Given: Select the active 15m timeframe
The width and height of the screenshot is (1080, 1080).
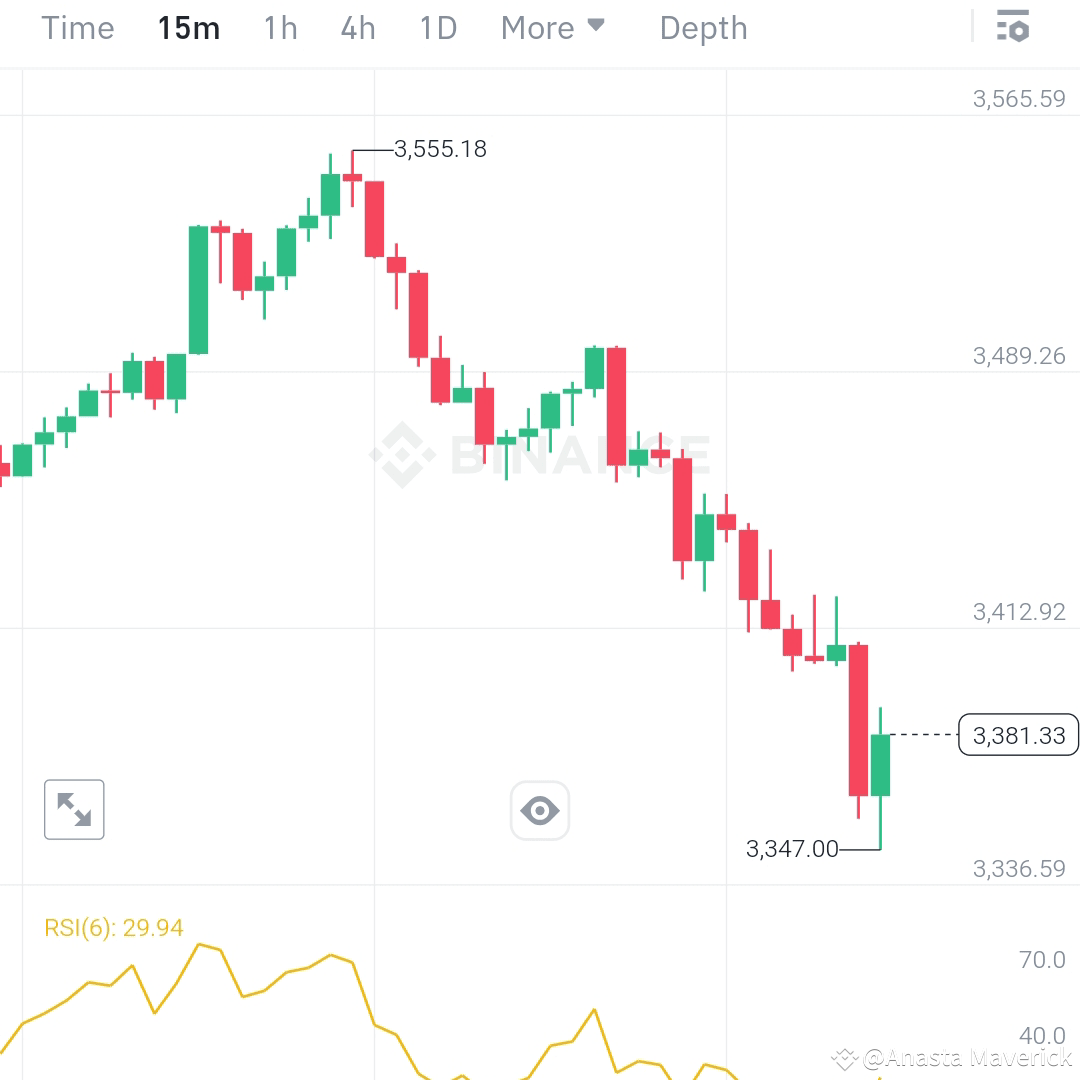Looking at the screenshot, I should [189, 28].
